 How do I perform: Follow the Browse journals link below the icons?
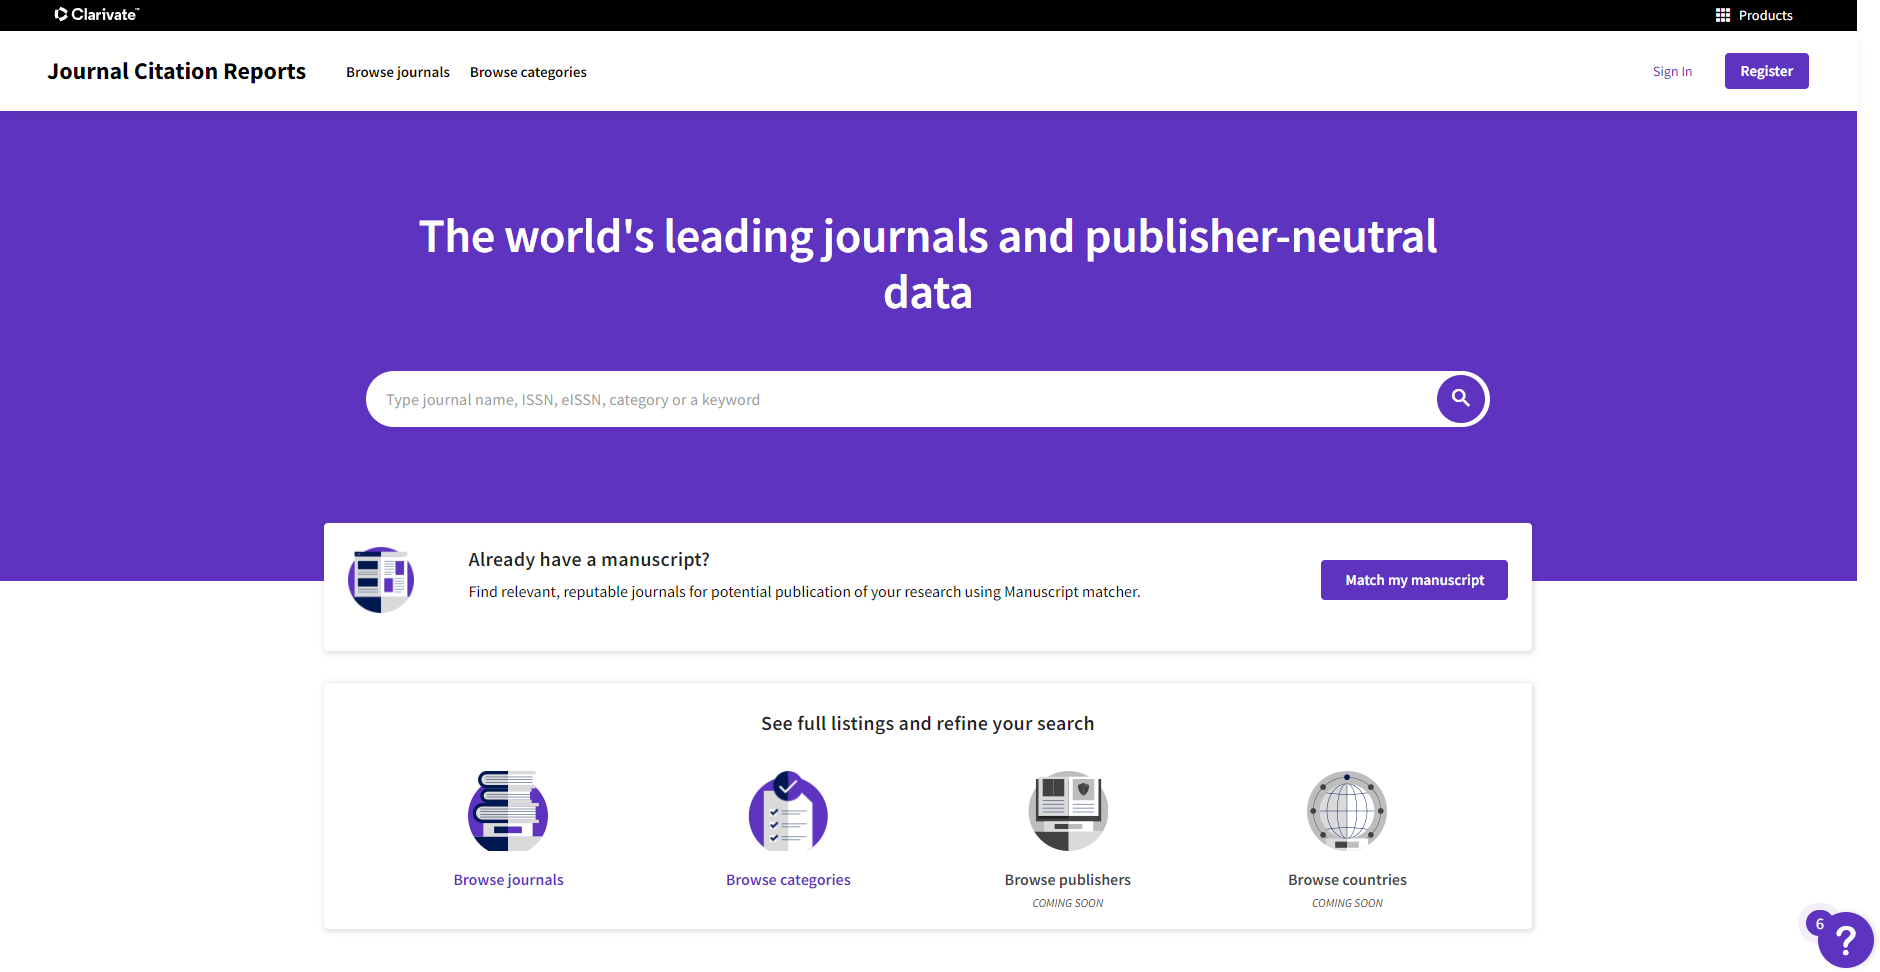click(508, 880)
